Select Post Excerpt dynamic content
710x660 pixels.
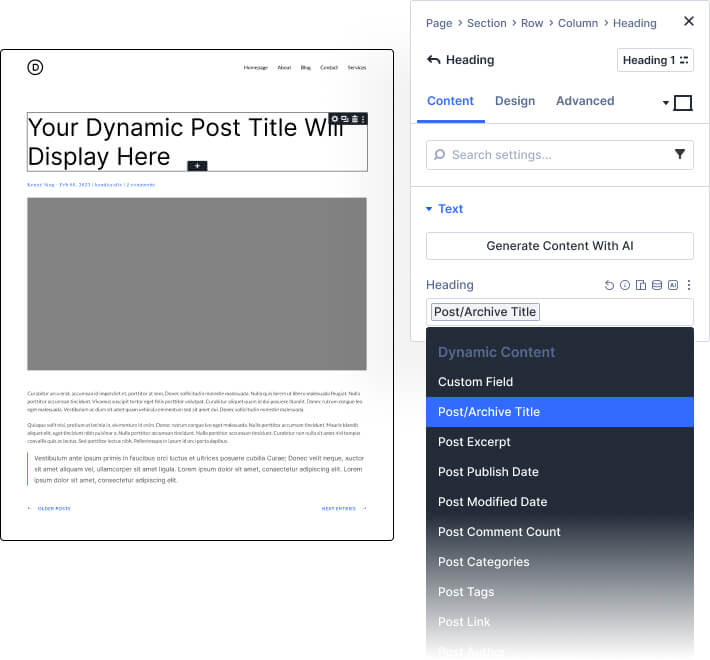560,442
